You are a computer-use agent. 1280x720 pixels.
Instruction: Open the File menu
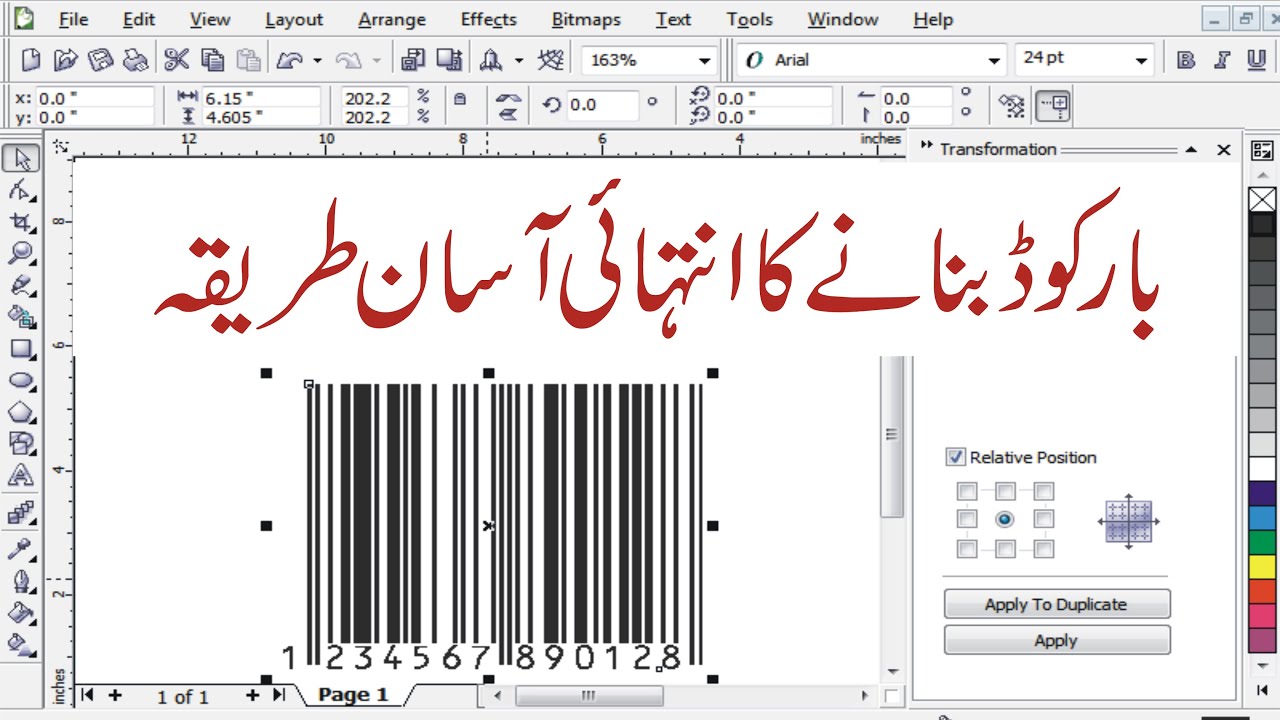click(x=73, y=20)
